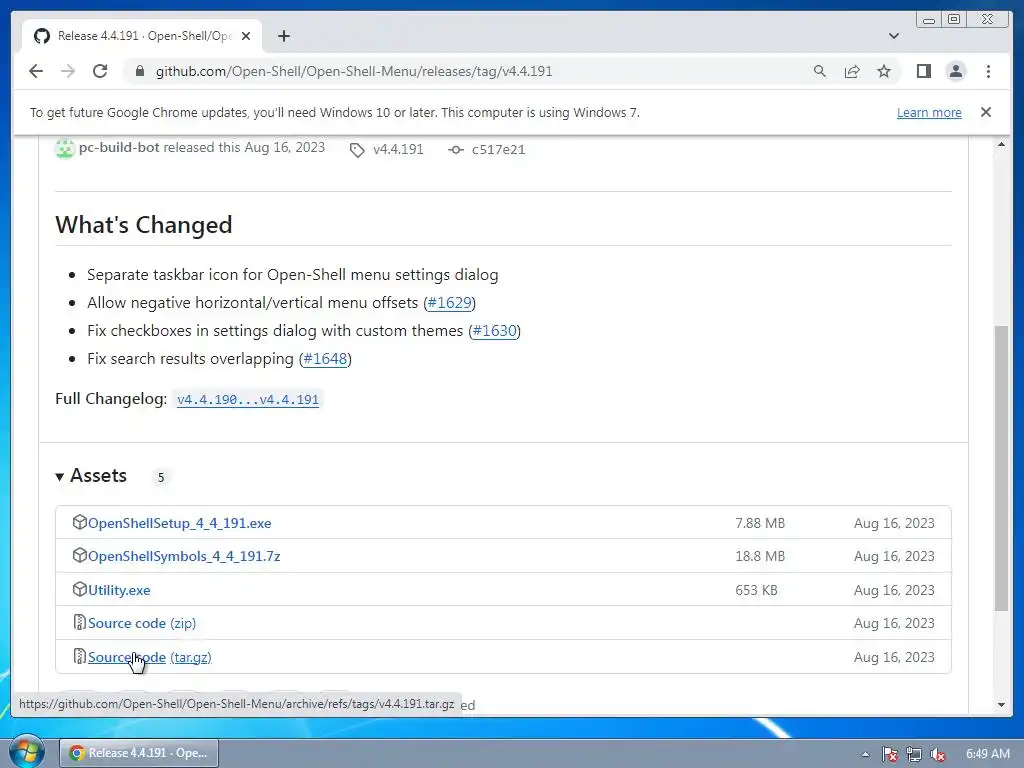This screenshot has height=768, width=1024.
Task: Bookmark this page with the star icon
Action: point(884,71)
